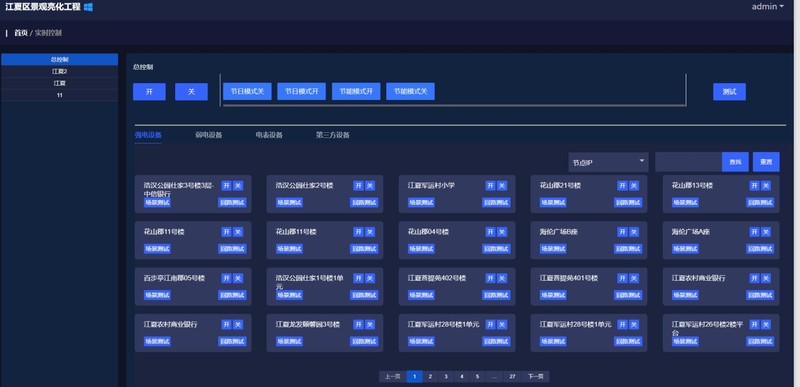Go to page 1 in pagination
The width and height of the screenshot is (800, 387).
(414, 377)
